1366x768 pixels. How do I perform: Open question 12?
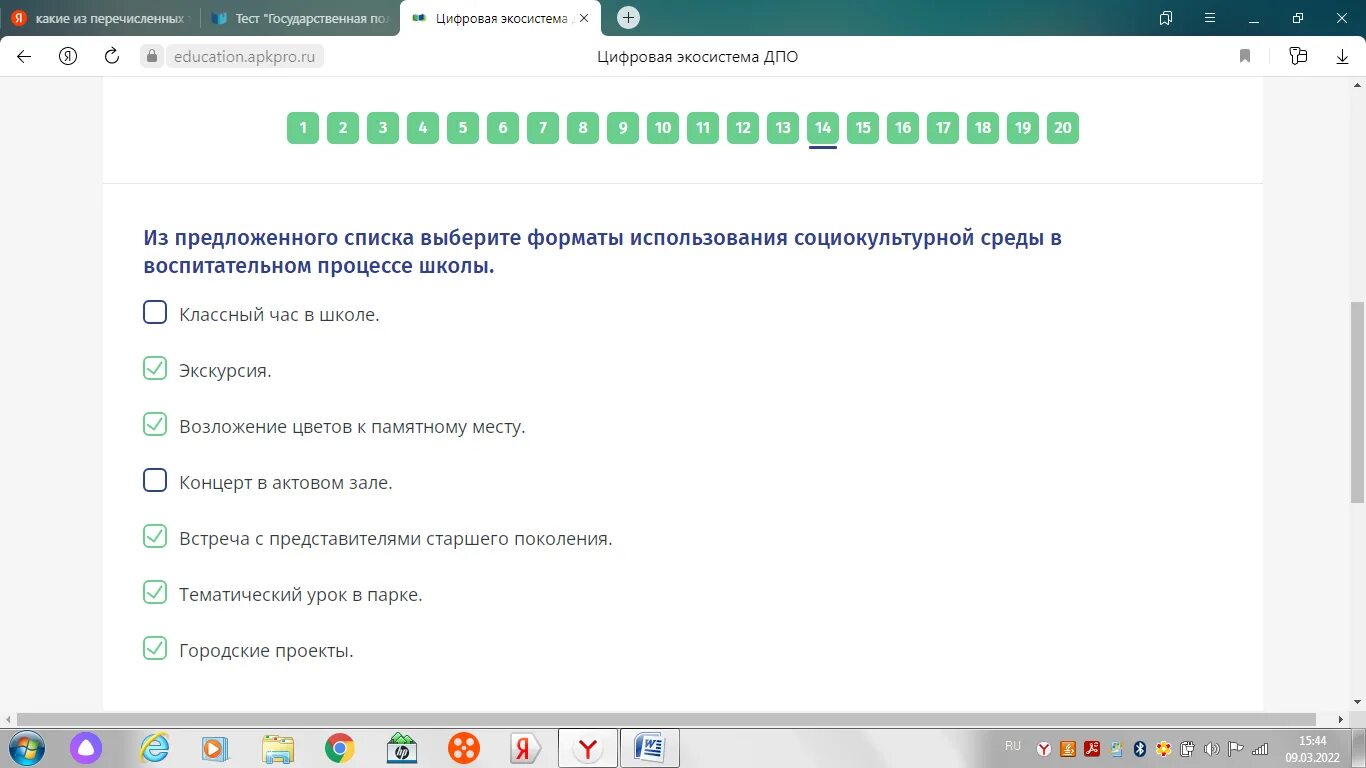pos(743,128)
